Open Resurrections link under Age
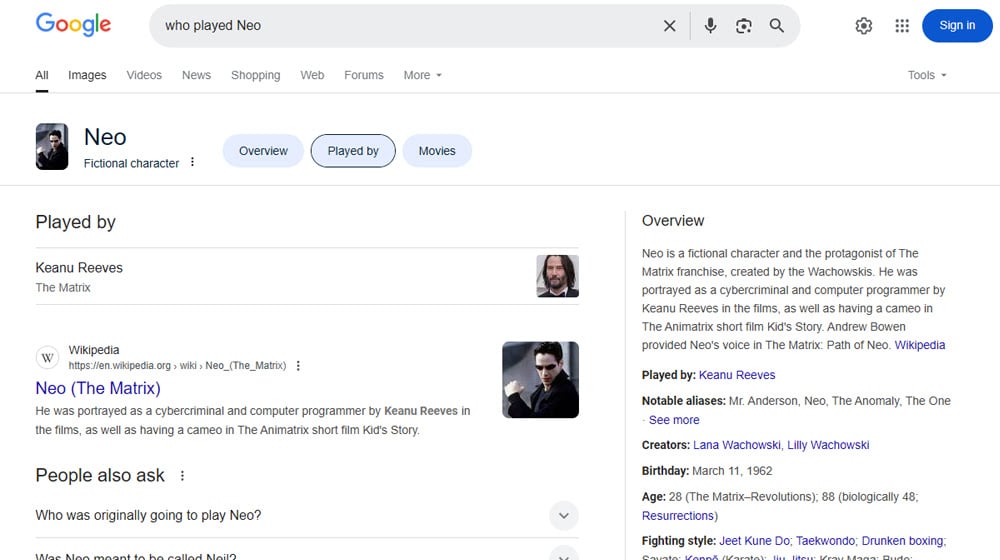Image resolution: width=1000 pixels, height=560 pixels. (x=677, y=516)
